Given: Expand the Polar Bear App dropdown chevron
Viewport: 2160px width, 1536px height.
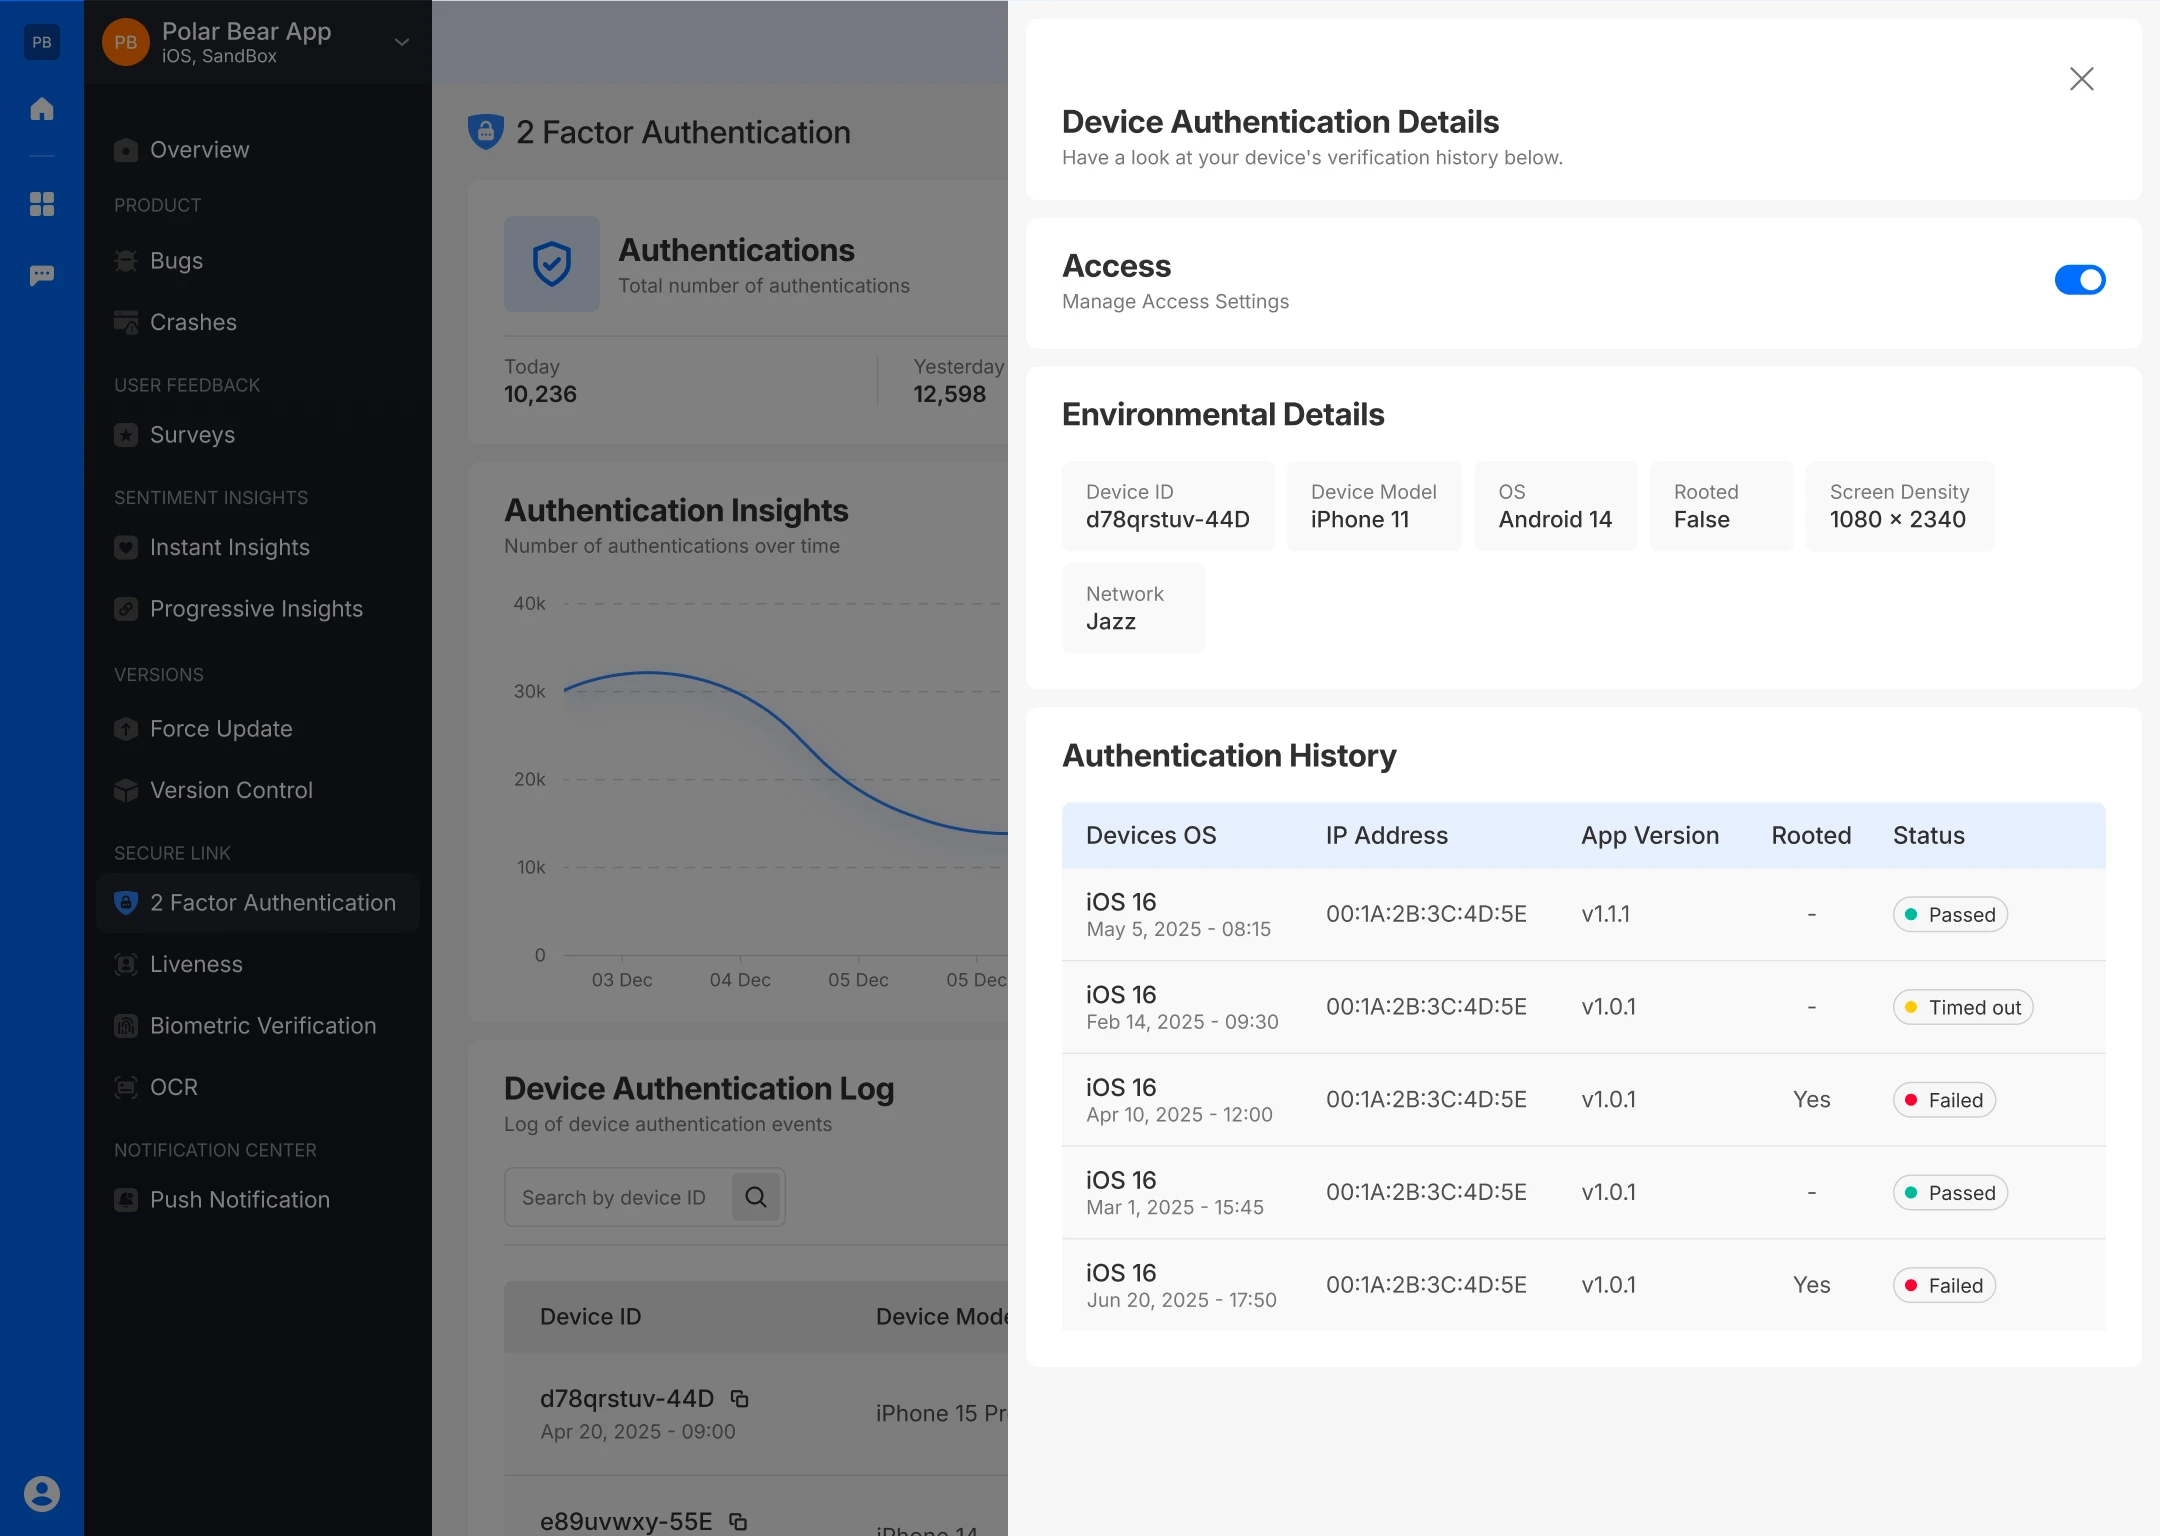Looking at the screenshot, I should [x=402, y=42].
